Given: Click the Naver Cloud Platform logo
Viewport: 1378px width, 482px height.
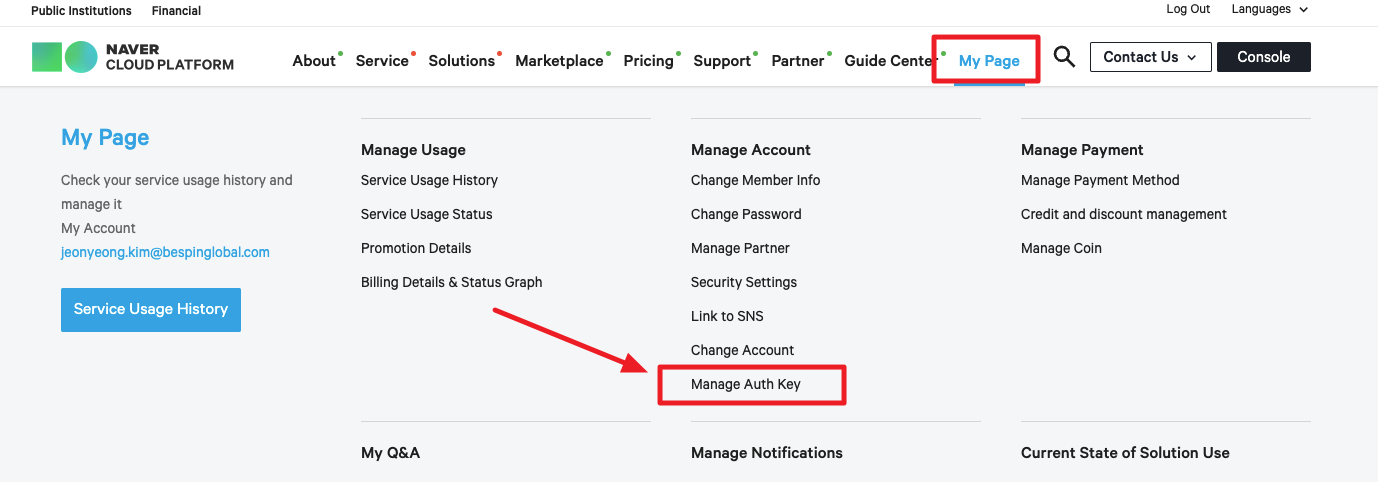Looking at the screenshot, I should (x=133, y=57).
